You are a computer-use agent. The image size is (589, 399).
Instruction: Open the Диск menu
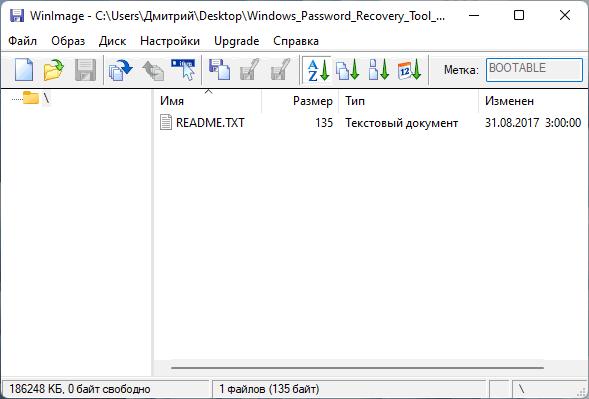(112, 41)
